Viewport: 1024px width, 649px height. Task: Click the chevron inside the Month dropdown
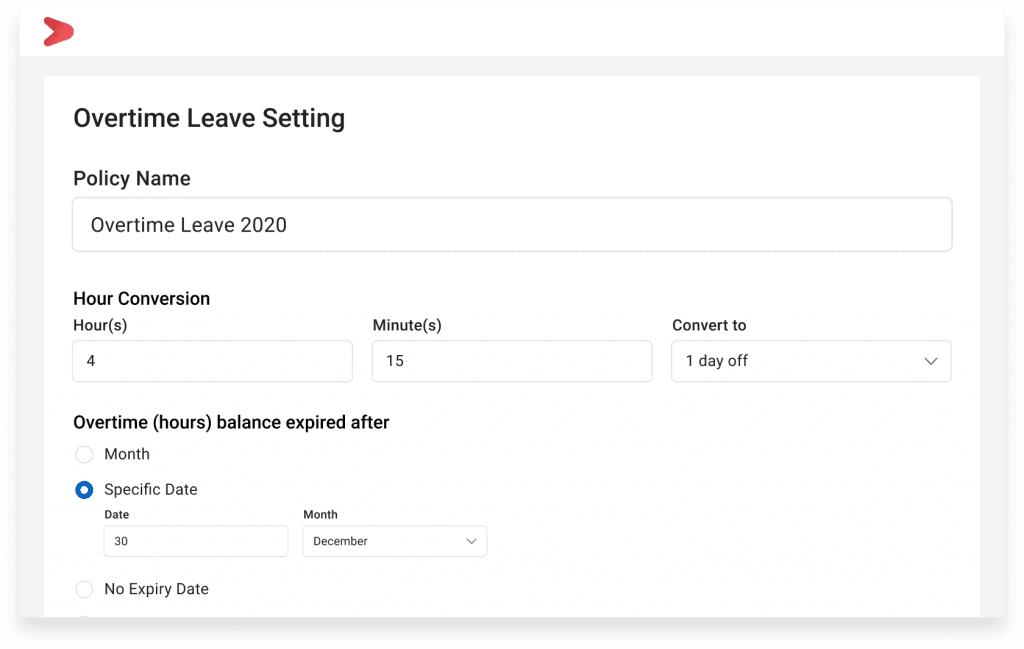pyautogui.click(x=472, y=541)
